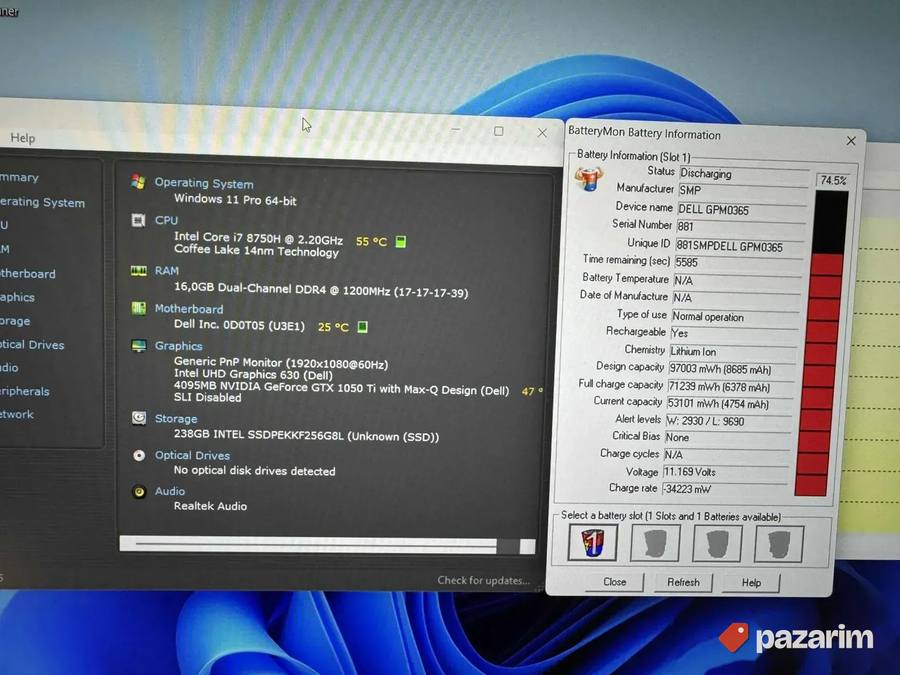Click the Help button in BatteryMon

751,583
